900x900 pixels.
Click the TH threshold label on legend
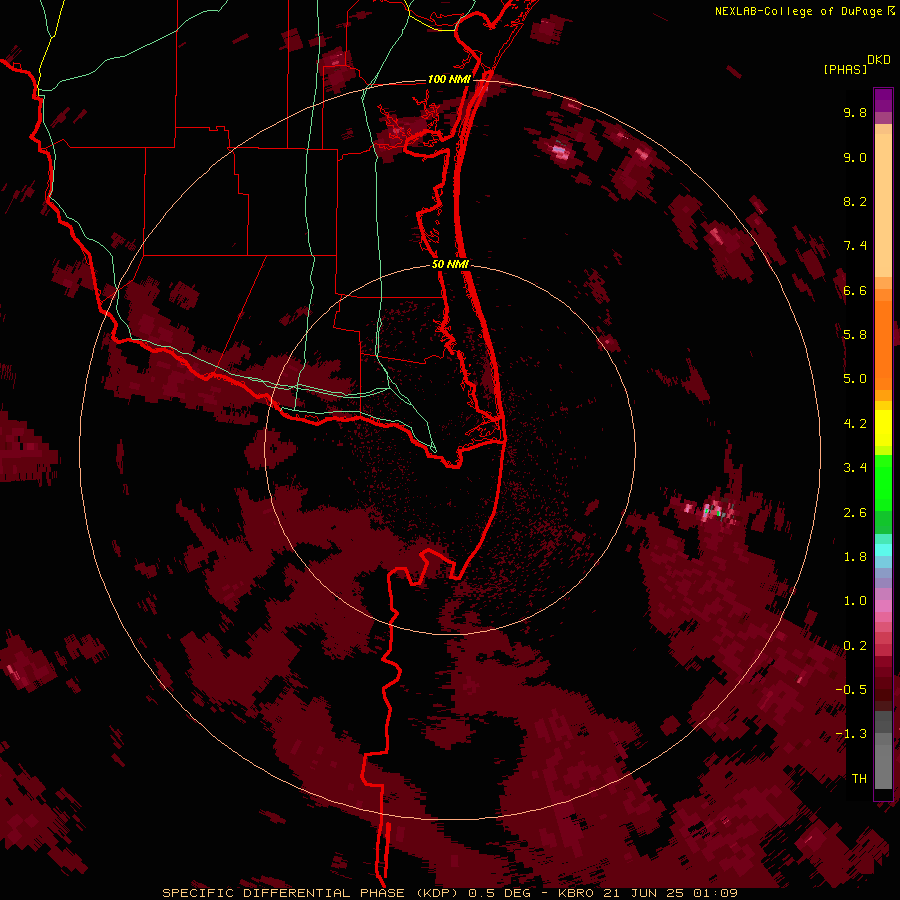859,779
